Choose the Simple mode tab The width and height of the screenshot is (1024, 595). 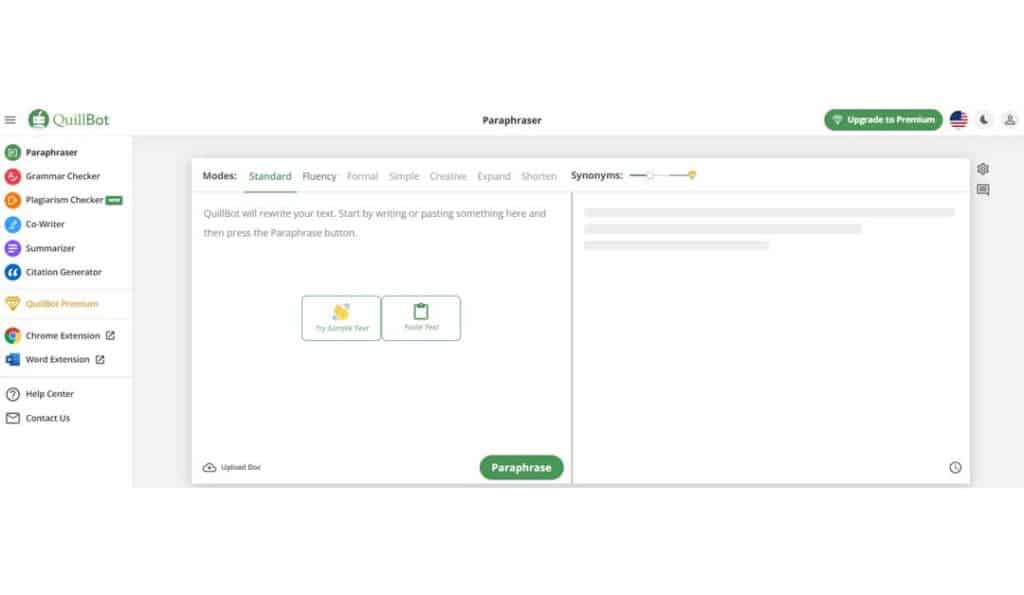tap(404, 176)
